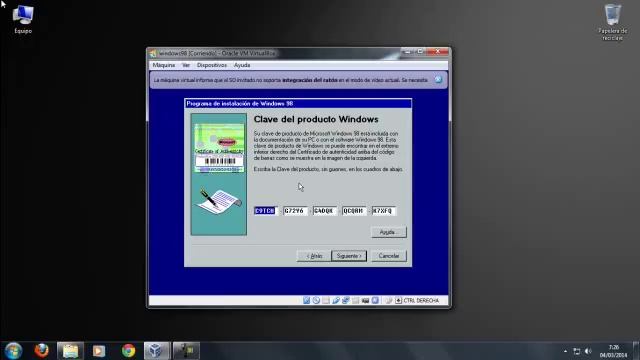Click the fifth product key field
640x360 pixels.
coord(384,211)
